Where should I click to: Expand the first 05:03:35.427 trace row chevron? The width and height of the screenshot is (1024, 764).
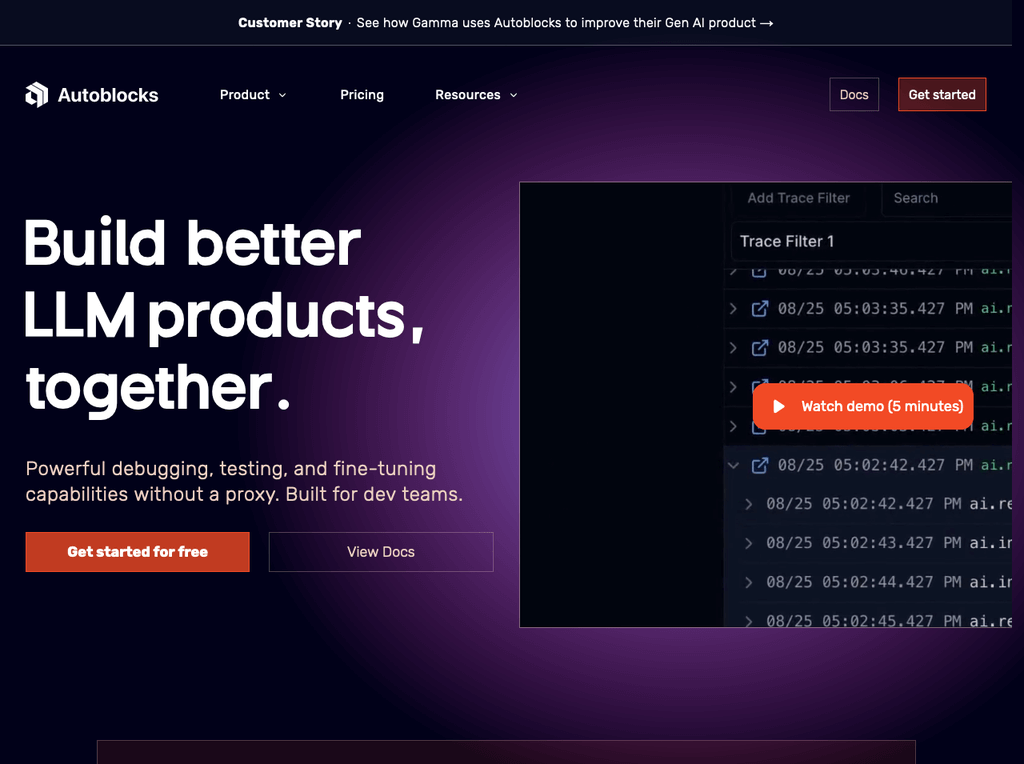click(x=733, y=308)
